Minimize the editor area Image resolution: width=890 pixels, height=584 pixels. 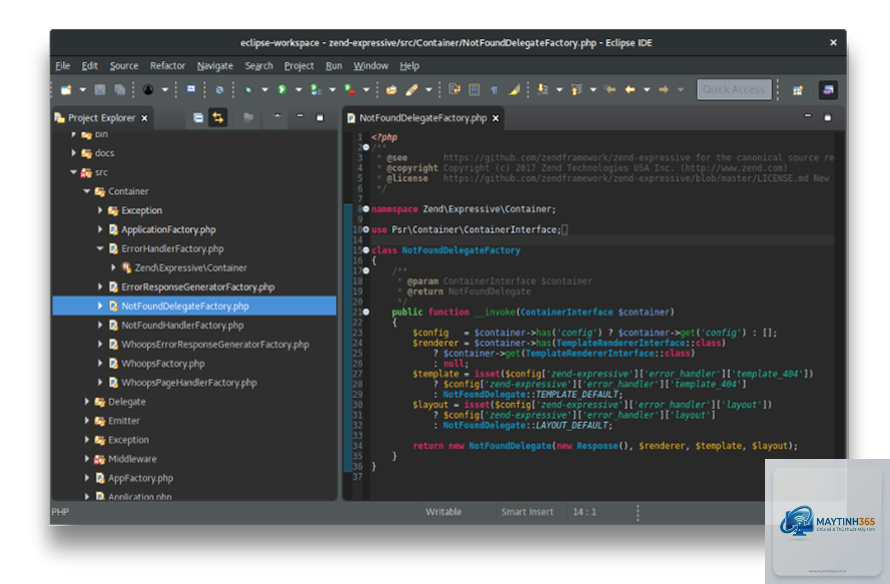coord(808,116)
